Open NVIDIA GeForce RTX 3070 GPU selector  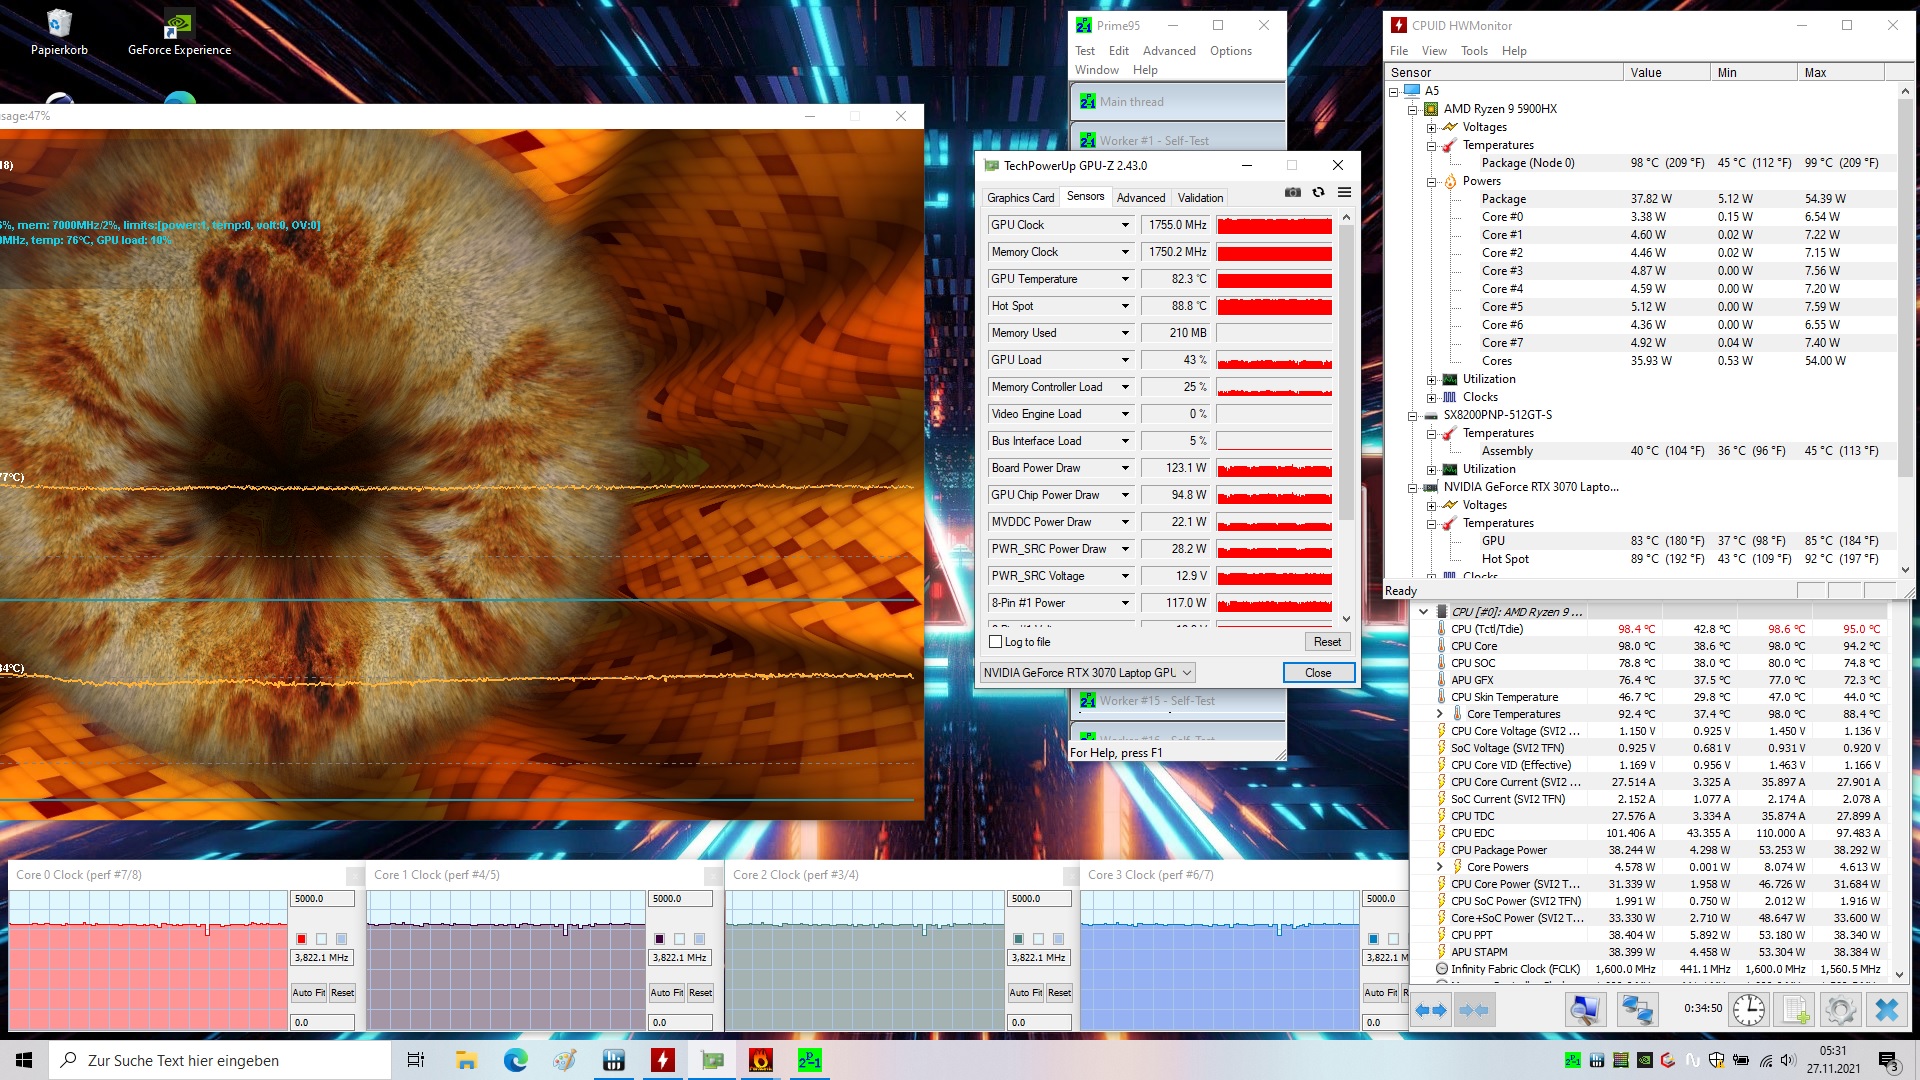[1087, 673]
